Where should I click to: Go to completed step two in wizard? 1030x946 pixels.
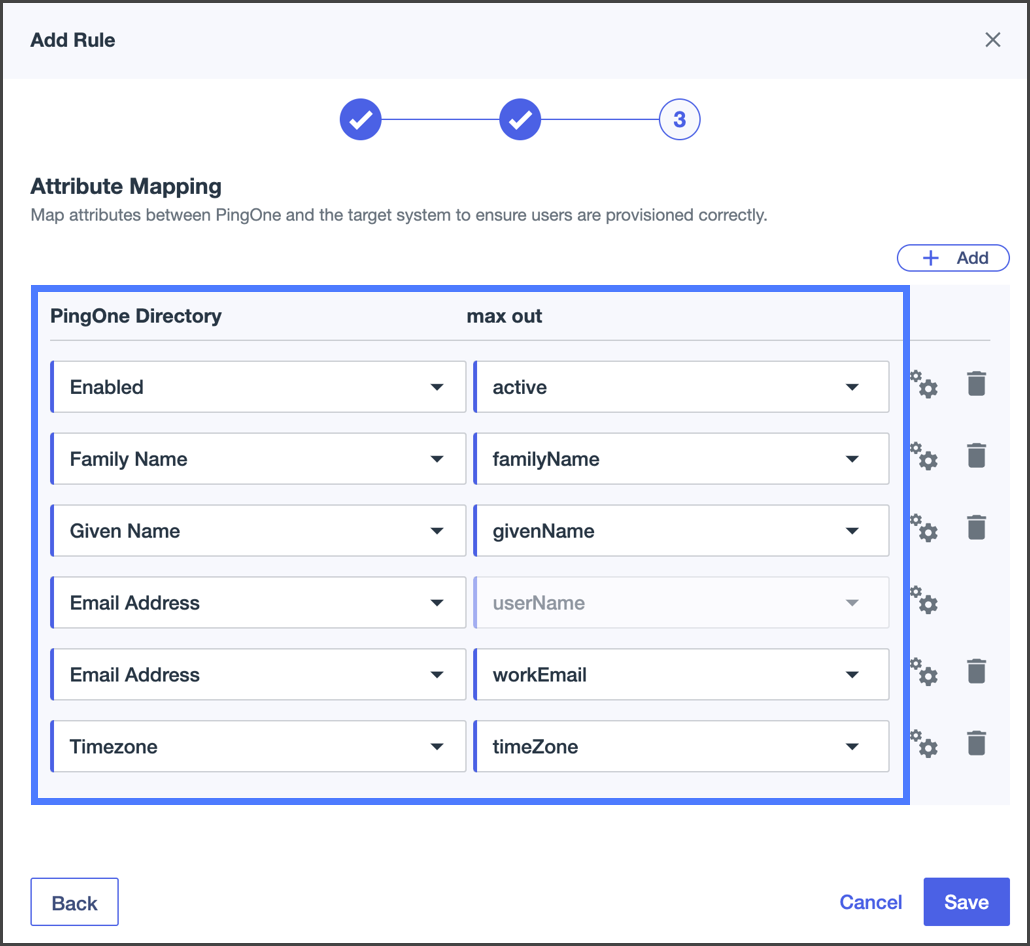pos(520,120)
